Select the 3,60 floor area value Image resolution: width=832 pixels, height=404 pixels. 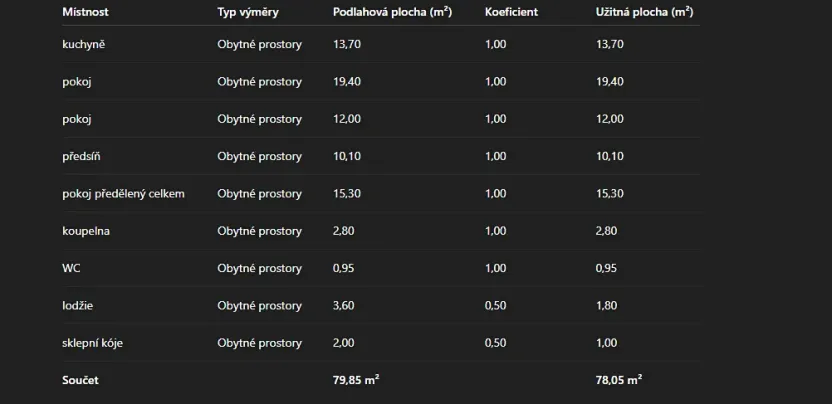(344, 305)
